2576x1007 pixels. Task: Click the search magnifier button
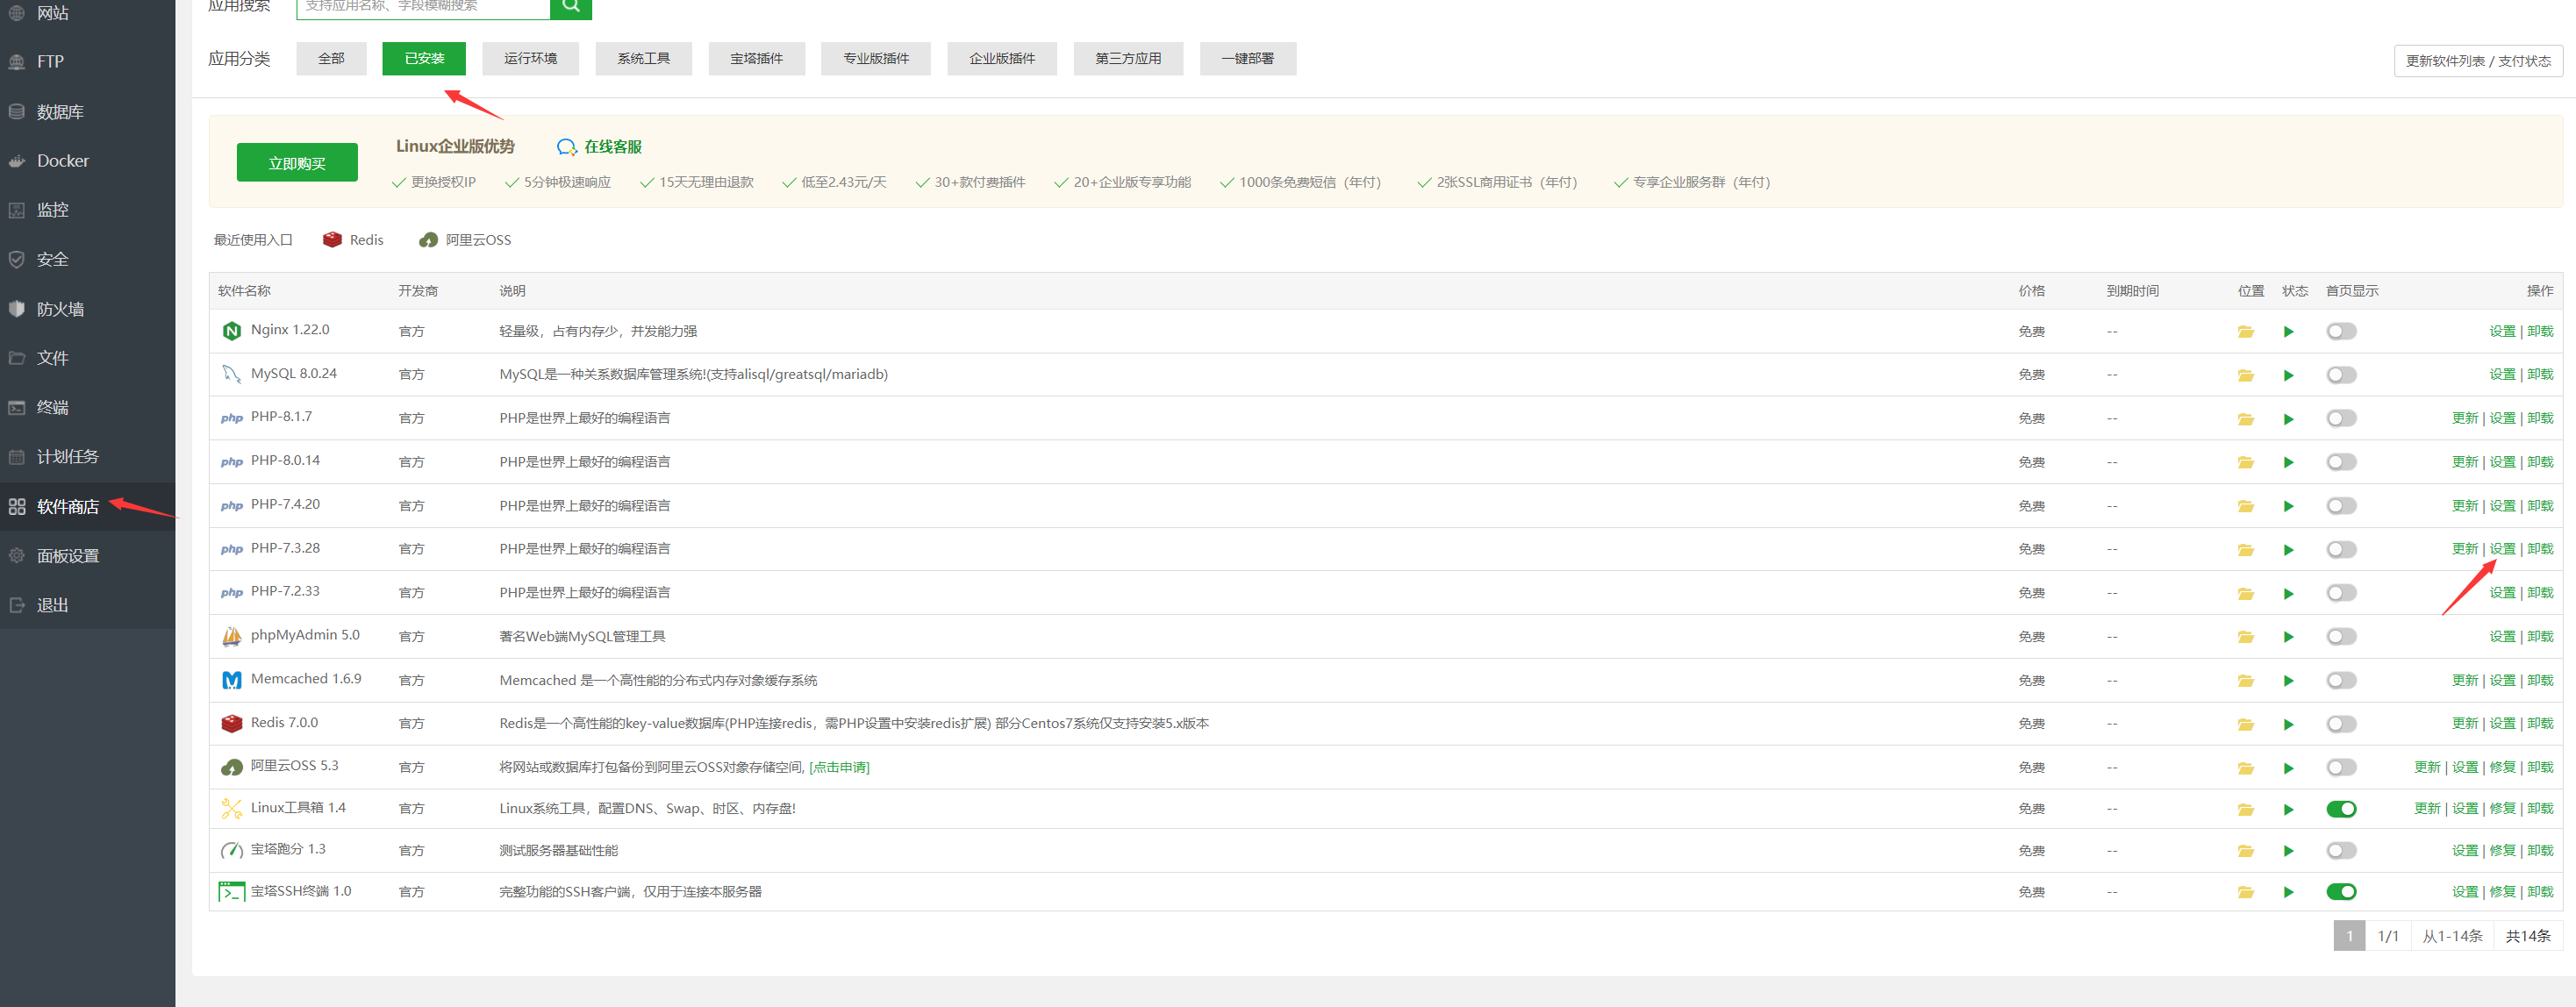coord(570,6)
